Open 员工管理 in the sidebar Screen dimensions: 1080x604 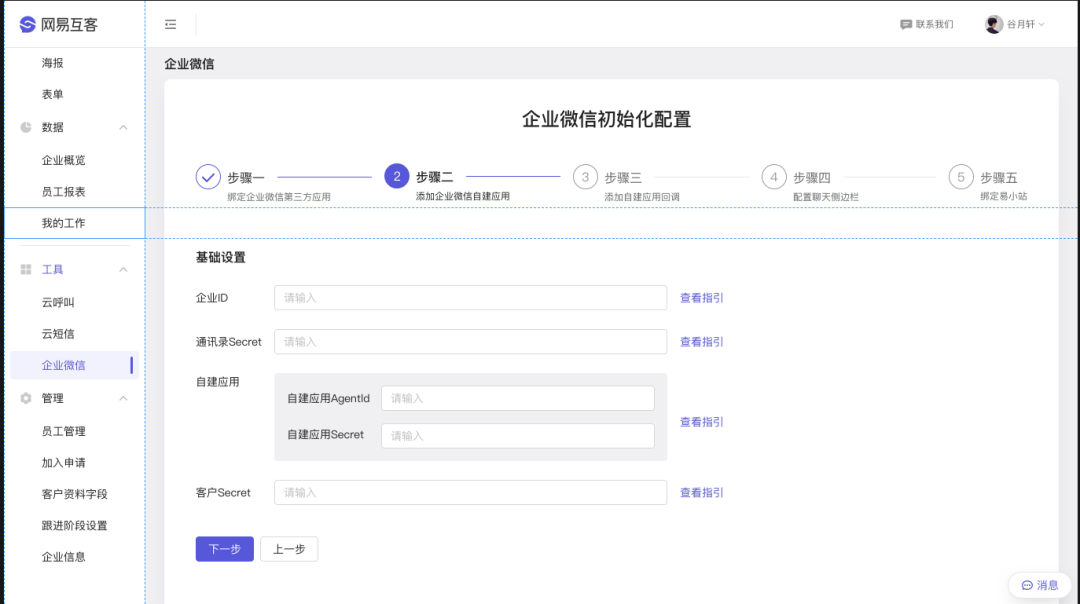pos(63,431)
